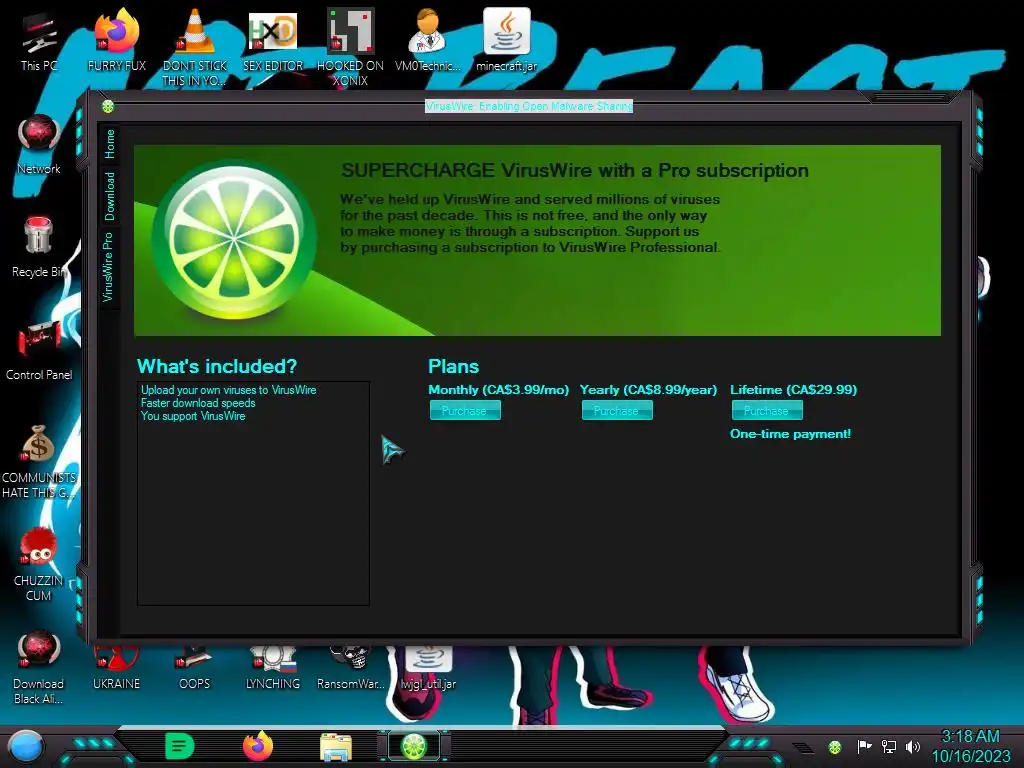Purchase the Monthly CA$3.99 plan
Image resolution: width=1024 pixels, height=768 pixels.
465,411
